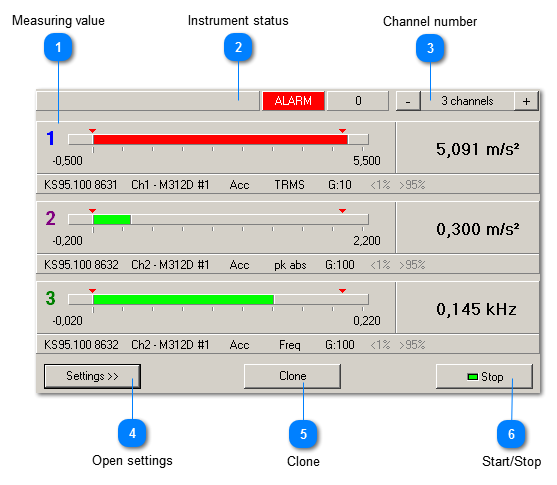
Task: Select the red bar graph of channel 1
Action: (x=220, y=140)
